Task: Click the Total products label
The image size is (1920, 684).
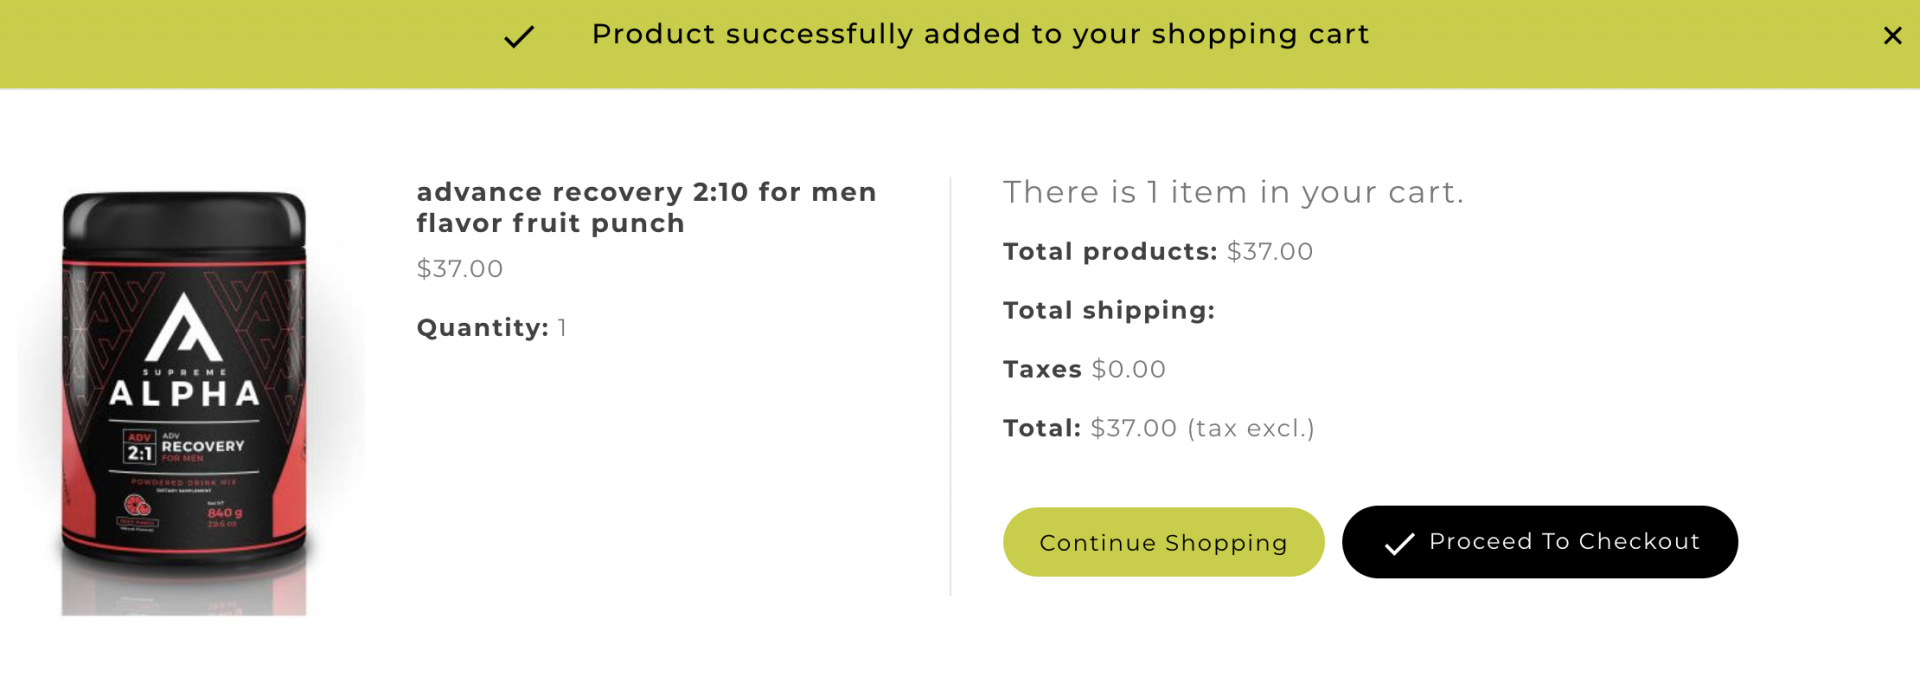Action: 1110,252
